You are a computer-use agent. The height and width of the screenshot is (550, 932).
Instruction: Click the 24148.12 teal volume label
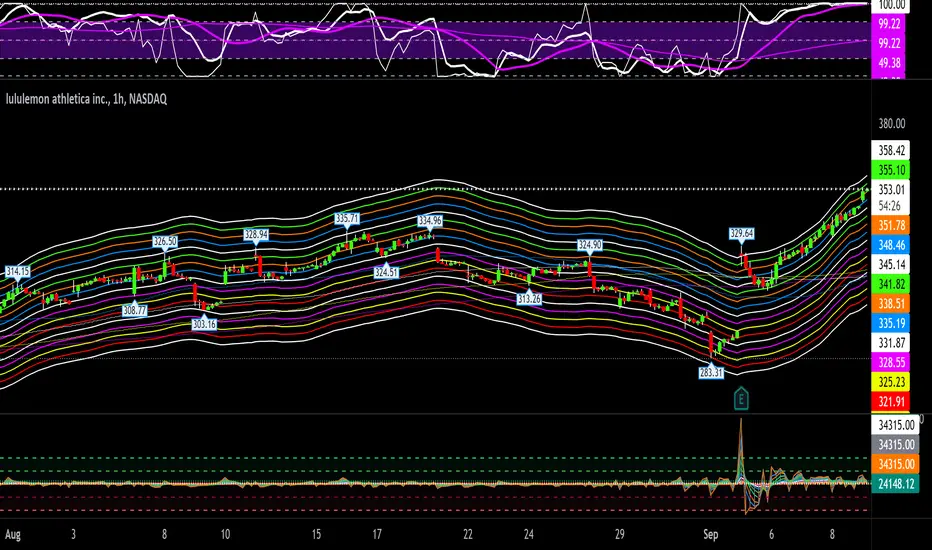896,484
